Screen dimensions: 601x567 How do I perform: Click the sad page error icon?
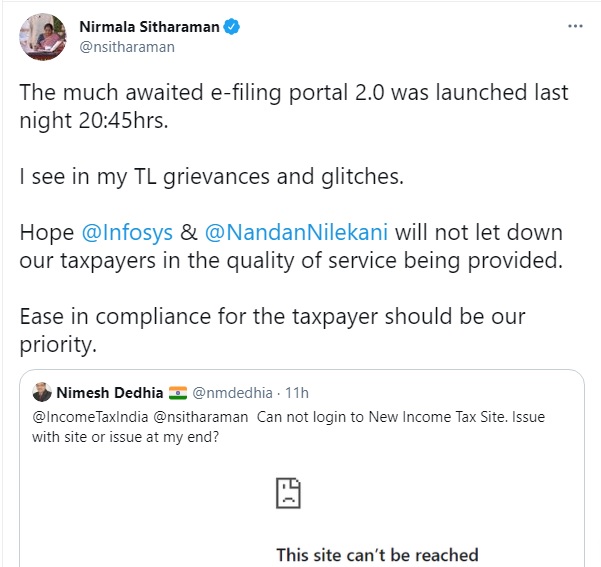288,493
